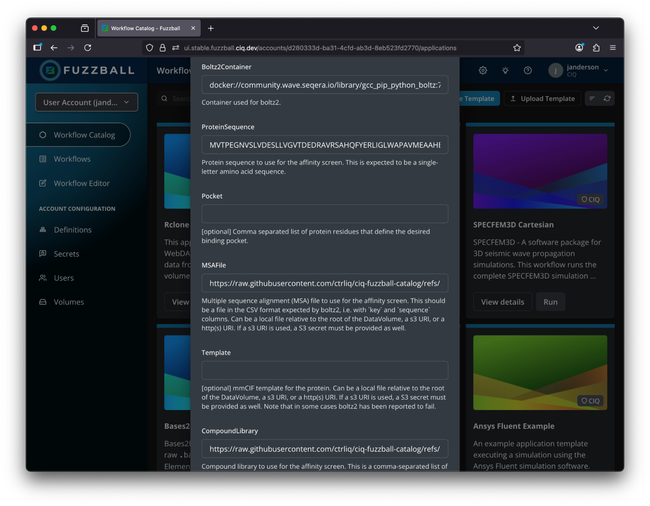The image size is (650, 506).
Task: Open the settings gear icon in header
Action: click(x=483, y=70)
